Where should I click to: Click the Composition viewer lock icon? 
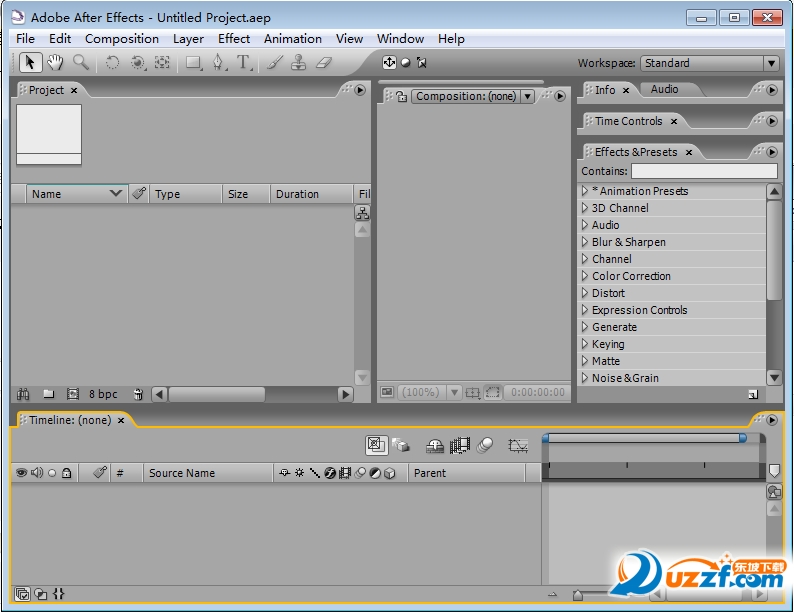click(x=401, y=96)
